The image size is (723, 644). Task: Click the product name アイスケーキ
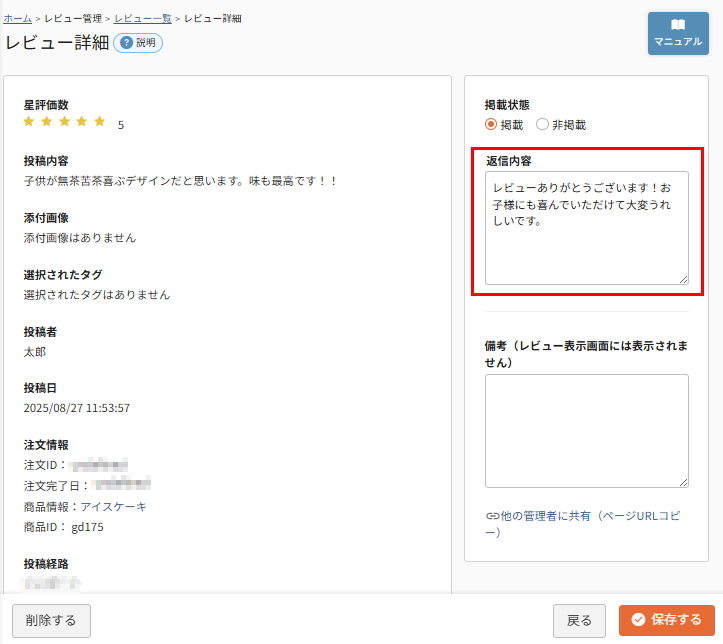tap(114, 507)
